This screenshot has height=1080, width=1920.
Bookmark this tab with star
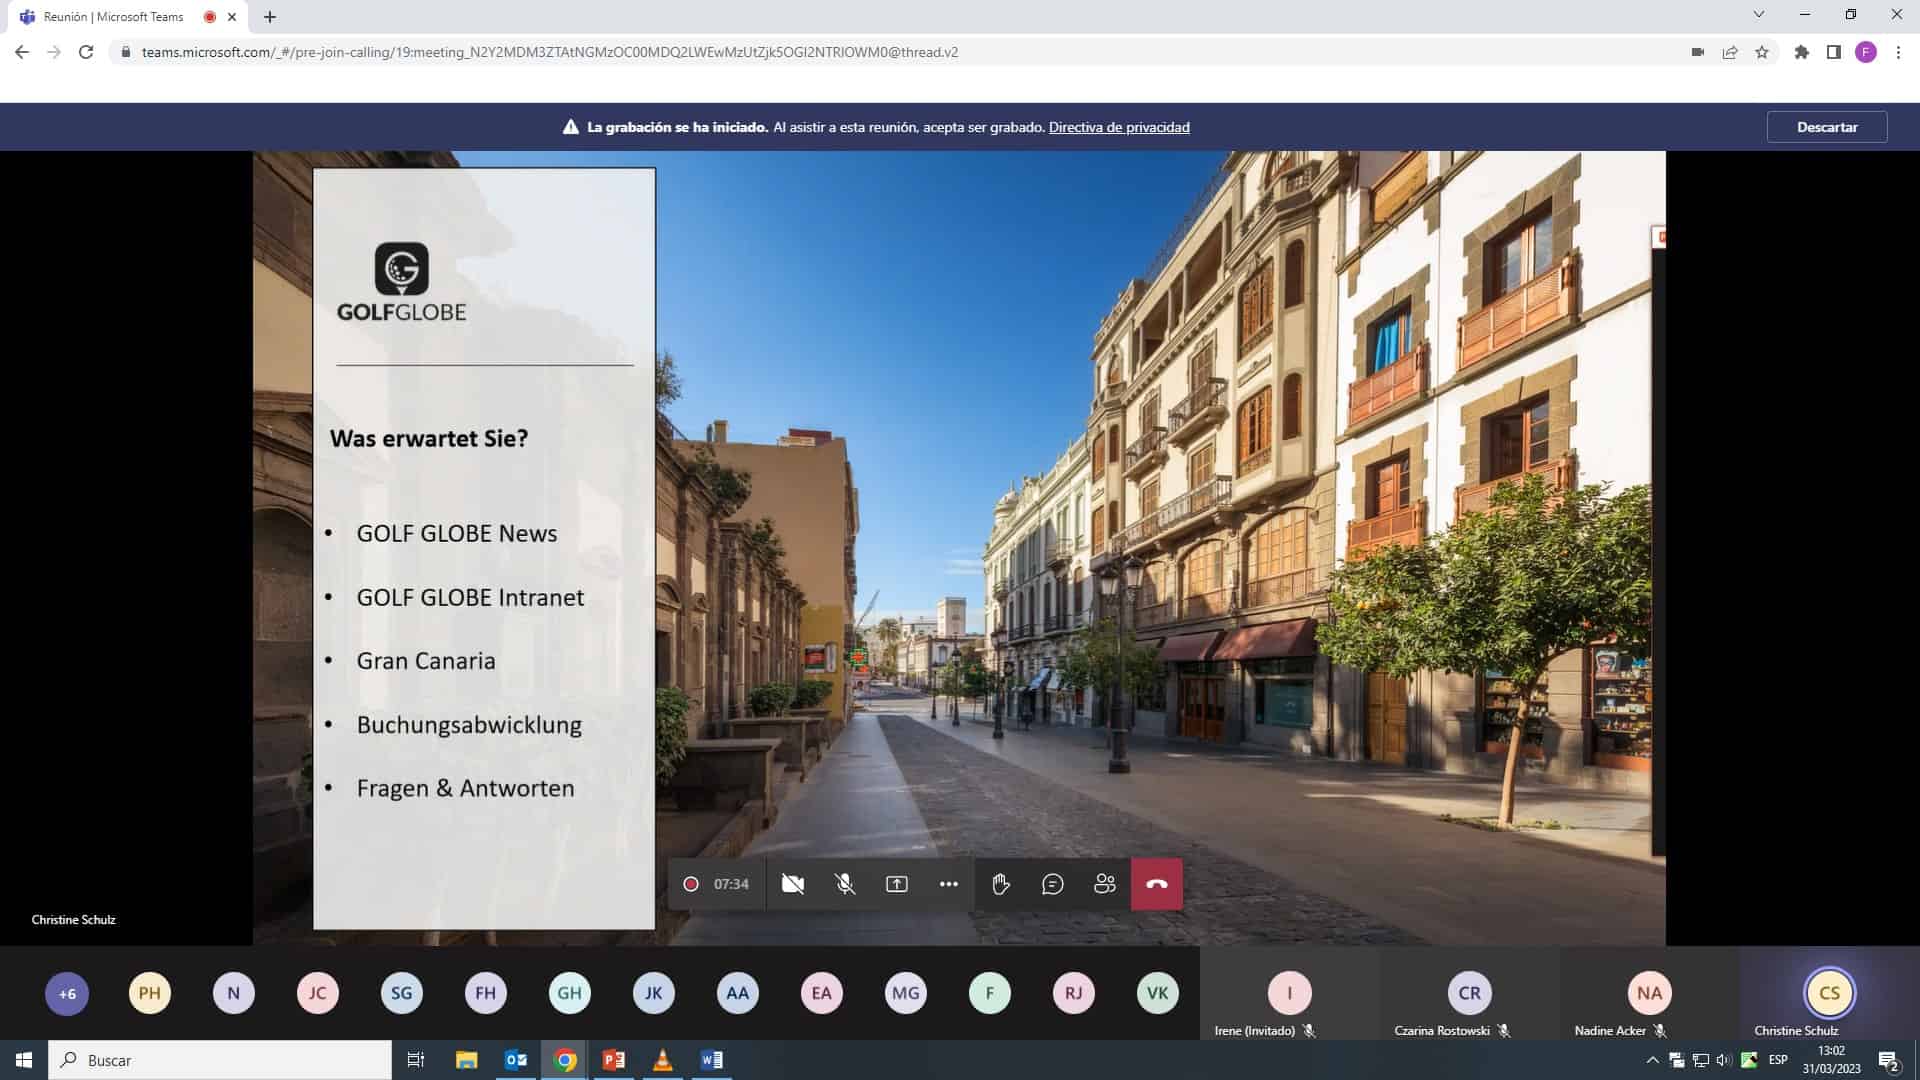(x=1762, y=52)
